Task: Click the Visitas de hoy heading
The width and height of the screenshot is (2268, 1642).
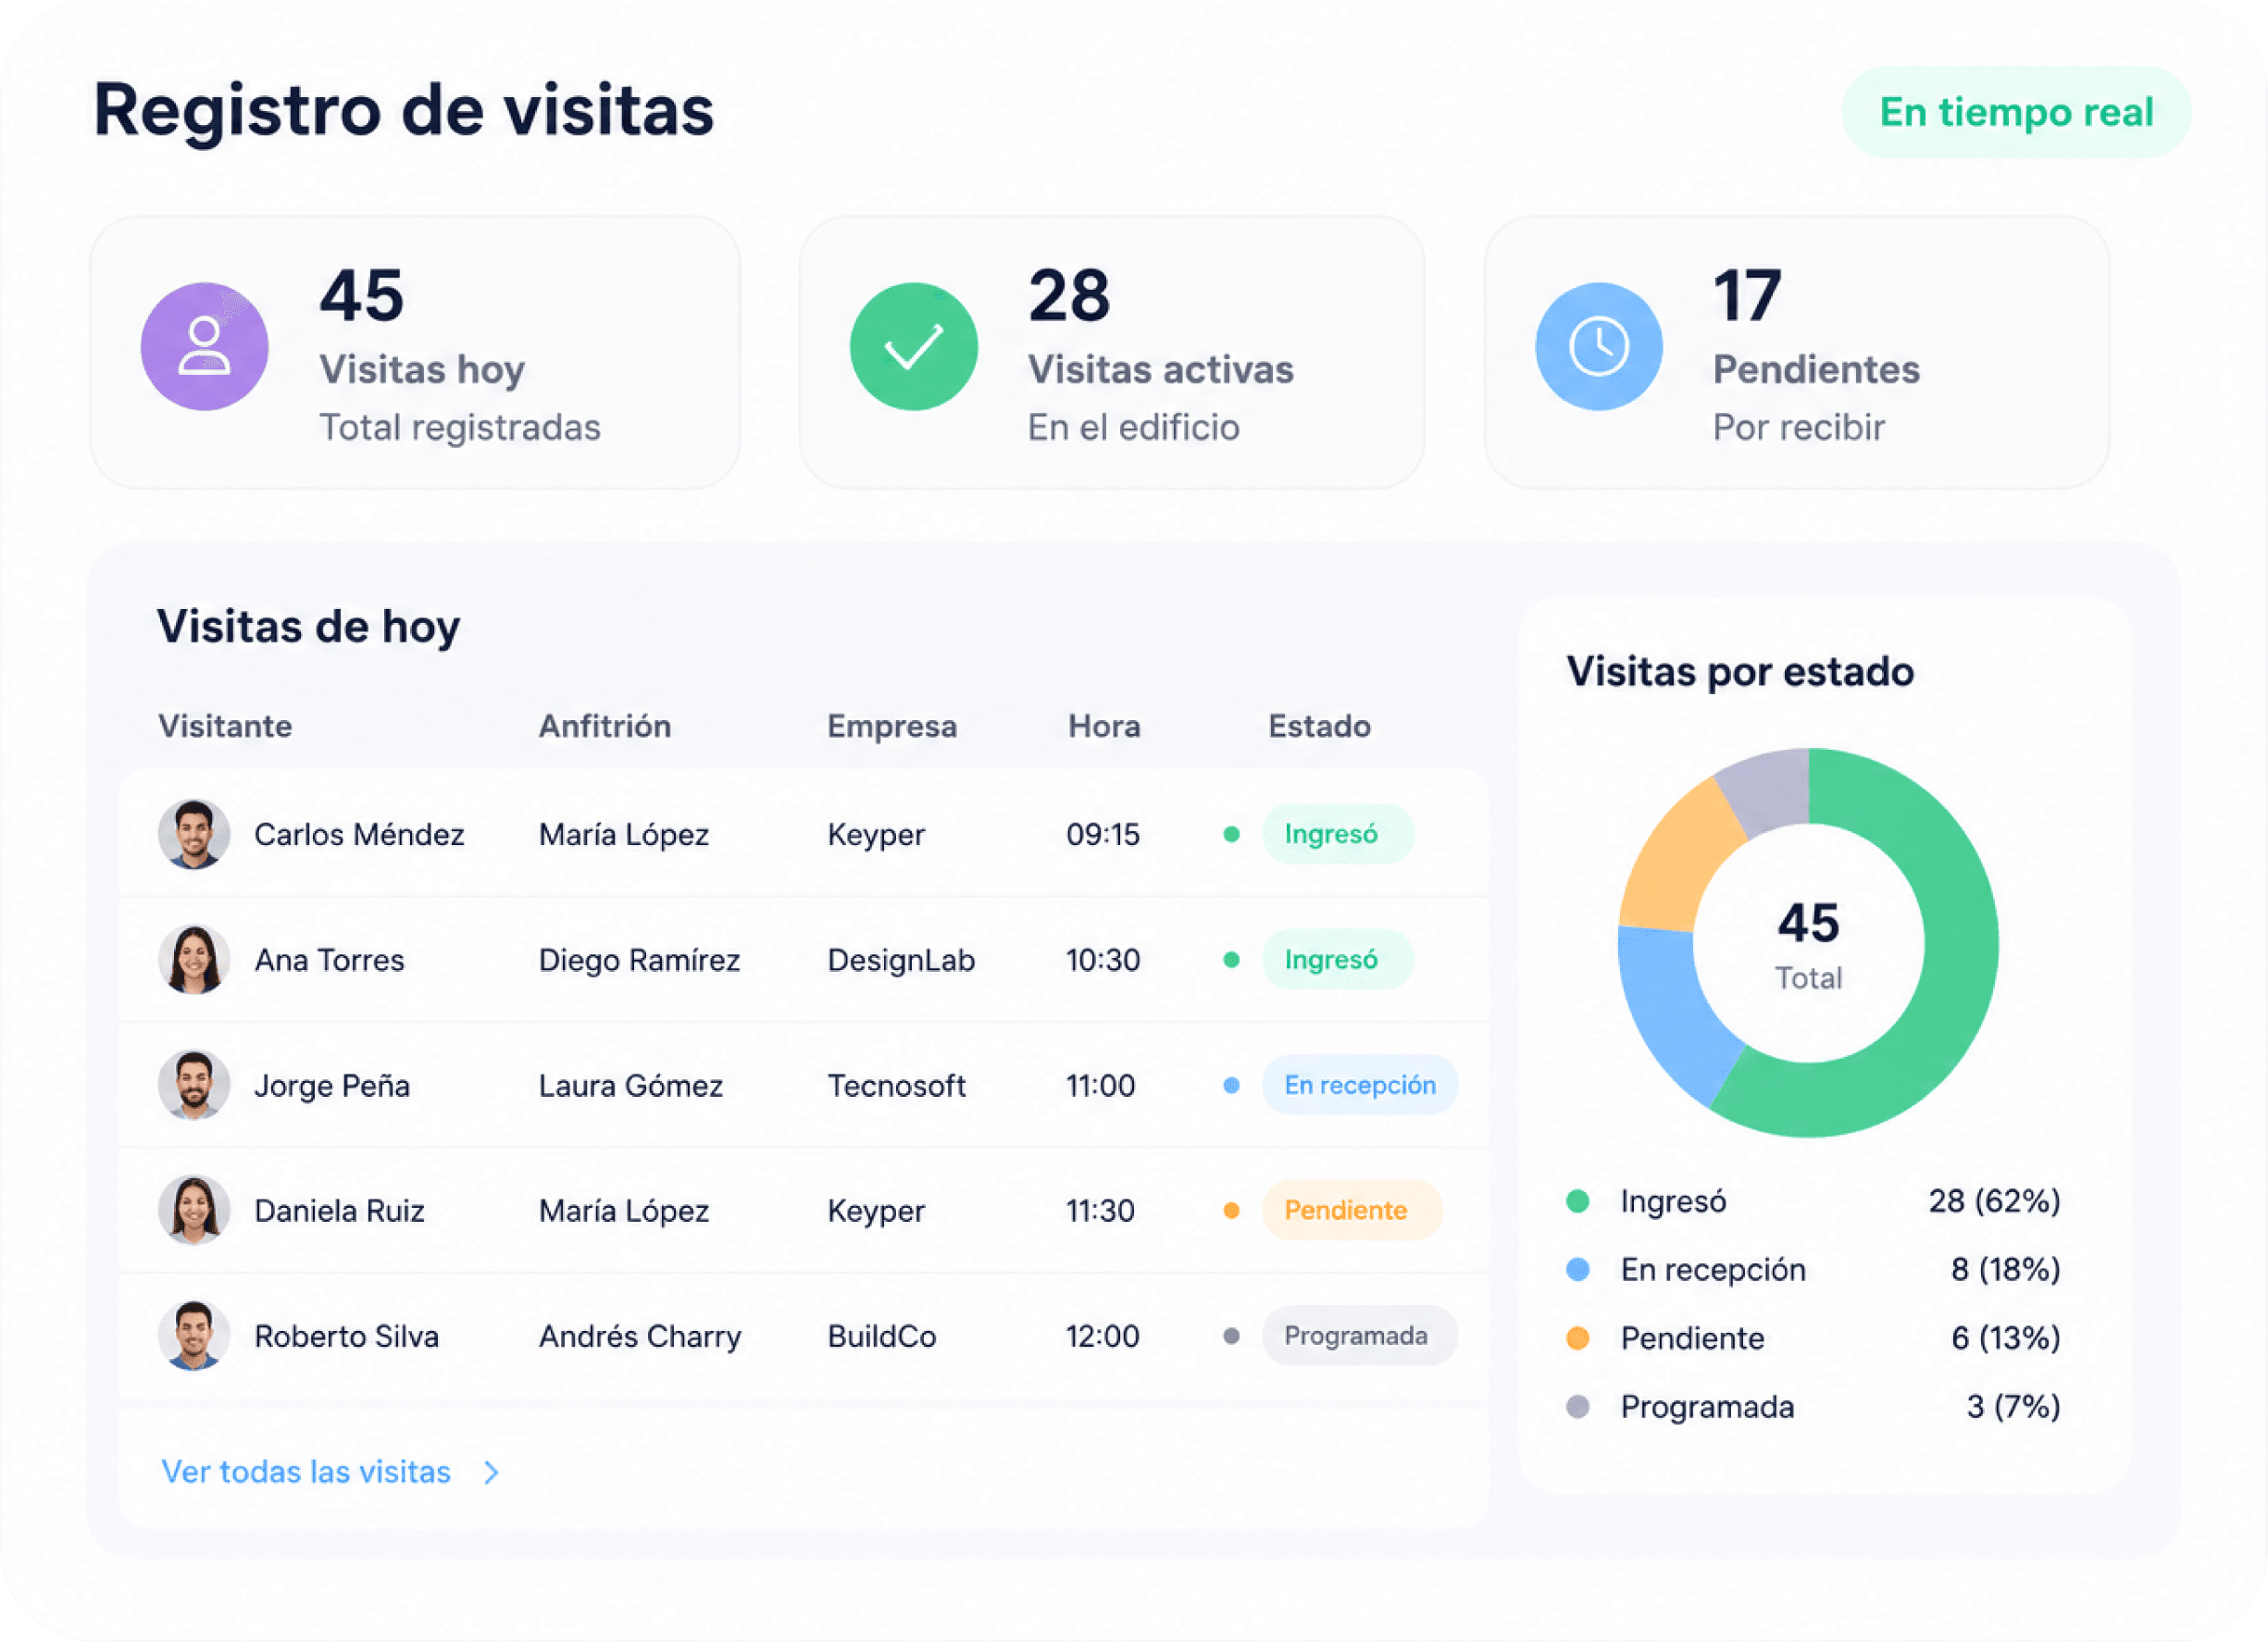Action: 308,628
